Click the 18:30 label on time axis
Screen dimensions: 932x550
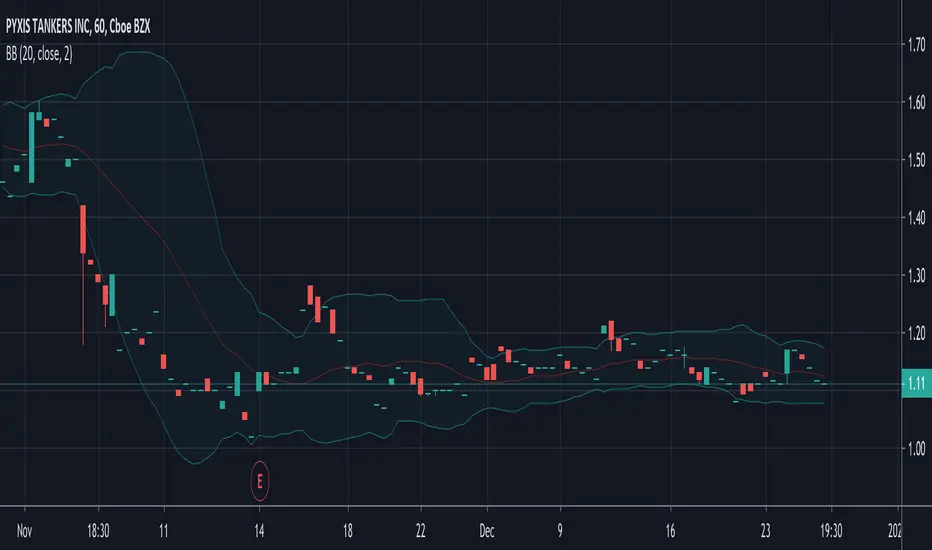[x=98, y=530]
